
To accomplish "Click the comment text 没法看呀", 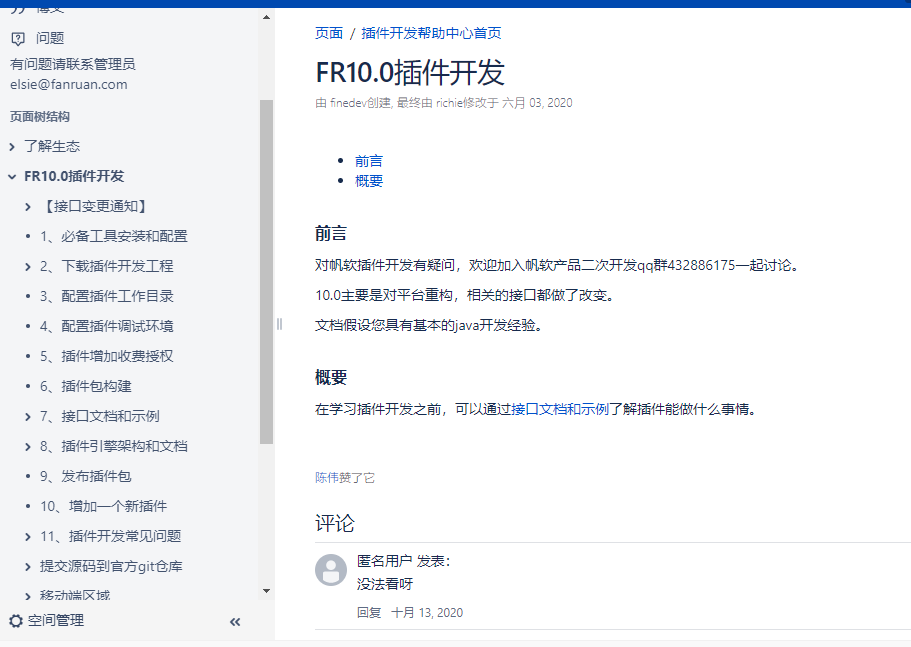I will tap(385, 584).
